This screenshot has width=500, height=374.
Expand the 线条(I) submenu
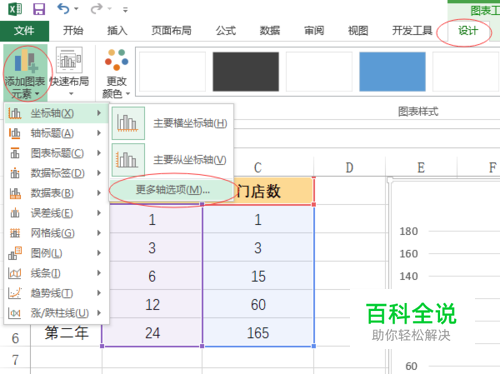(x=56, y=273)
